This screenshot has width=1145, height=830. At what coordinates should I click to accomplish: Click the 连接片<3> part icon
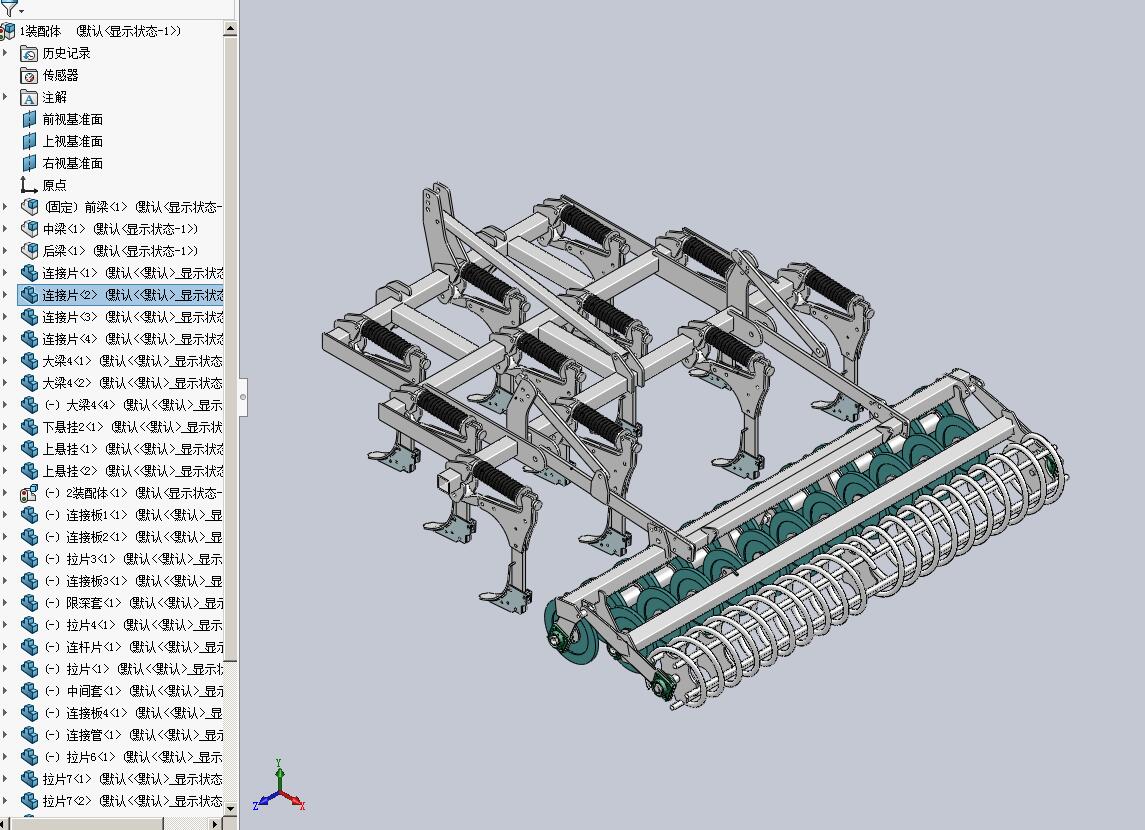[x=29, y=317]
